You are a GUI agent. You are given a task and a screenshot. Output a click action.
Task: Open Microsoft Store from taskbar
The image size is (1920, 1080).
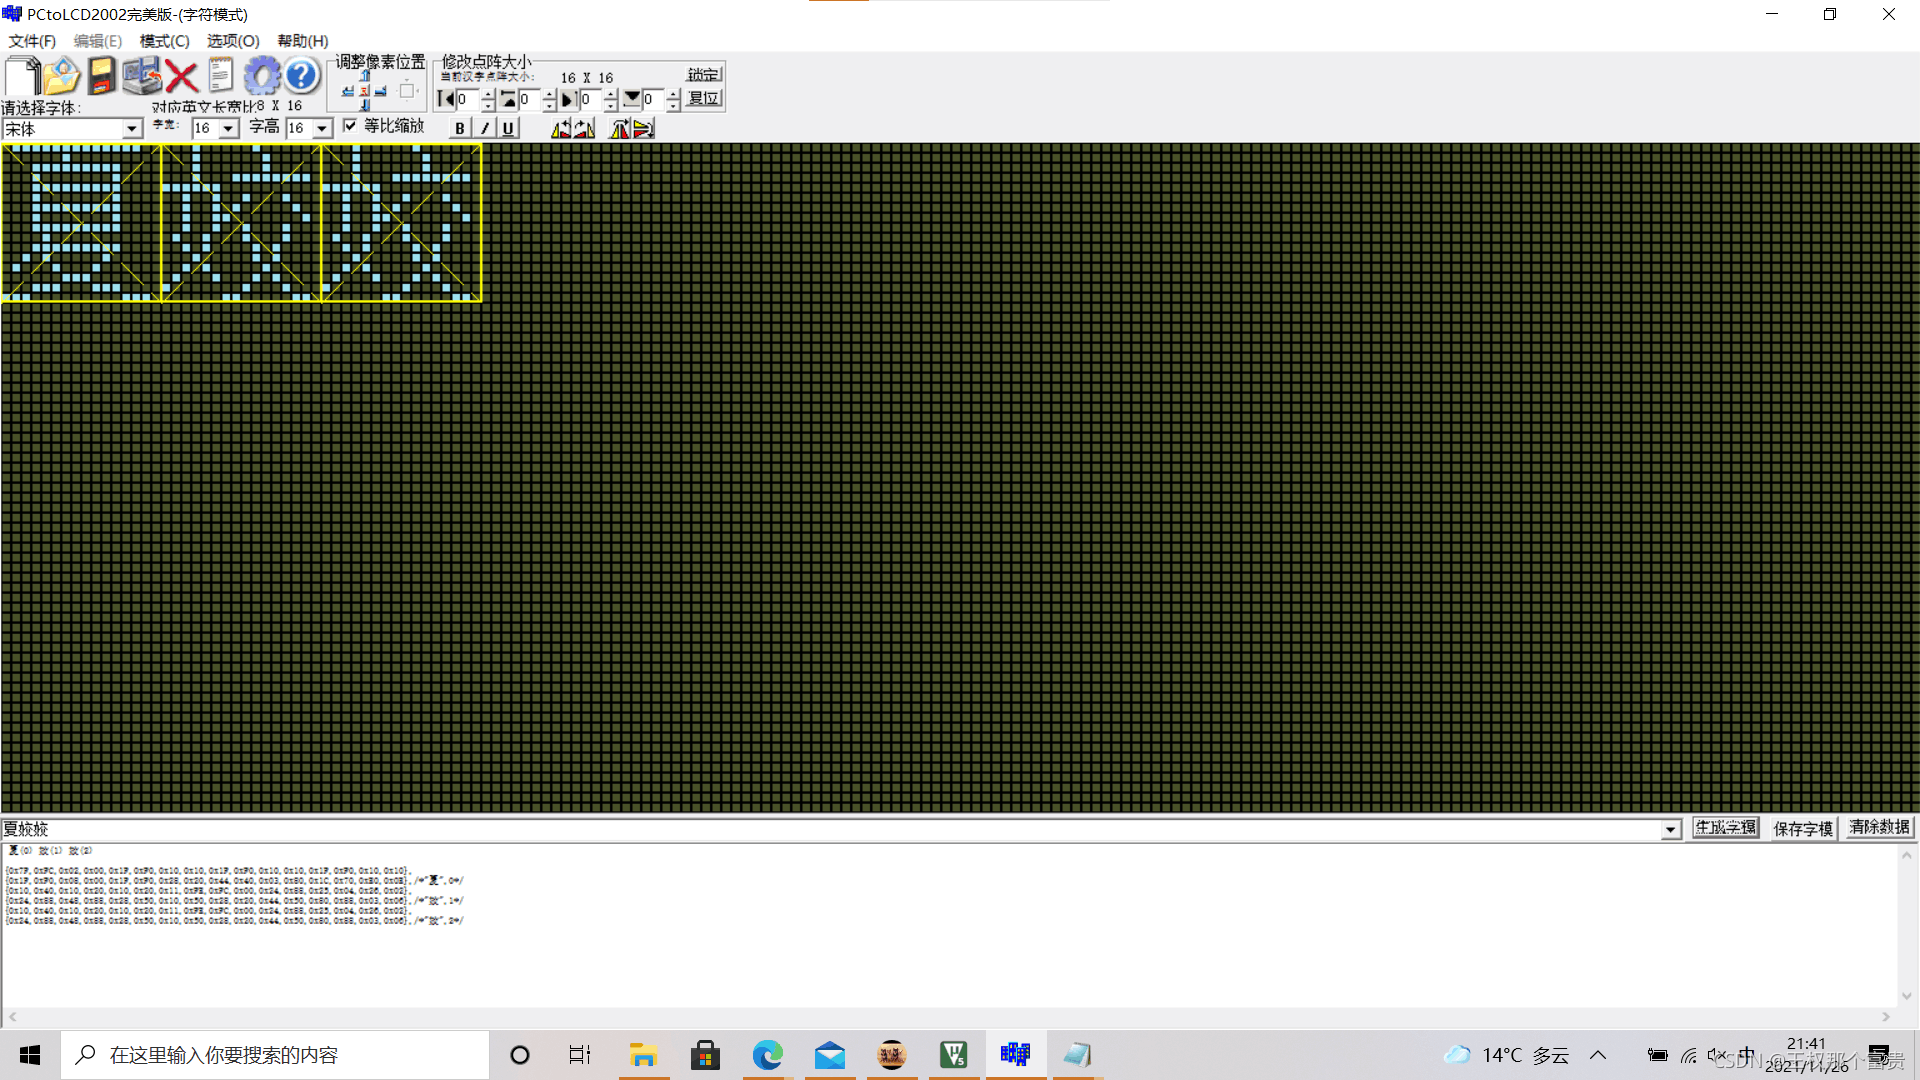pos(706,1055)
